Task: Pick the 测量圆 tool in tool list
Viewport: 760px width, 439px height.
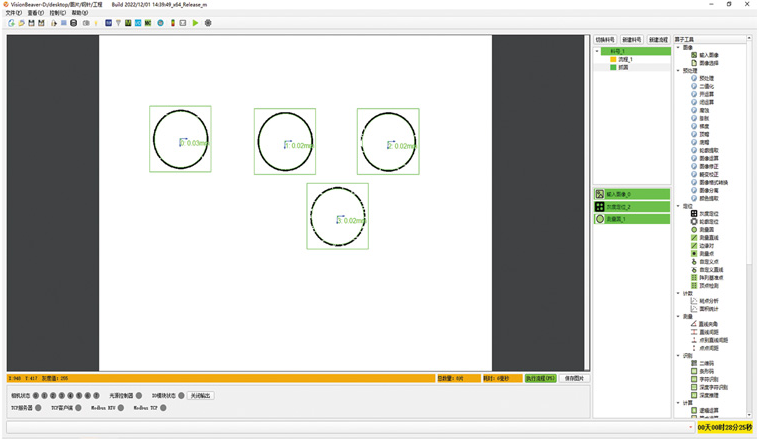Action: pyautogui.click(x=706, y=229)
